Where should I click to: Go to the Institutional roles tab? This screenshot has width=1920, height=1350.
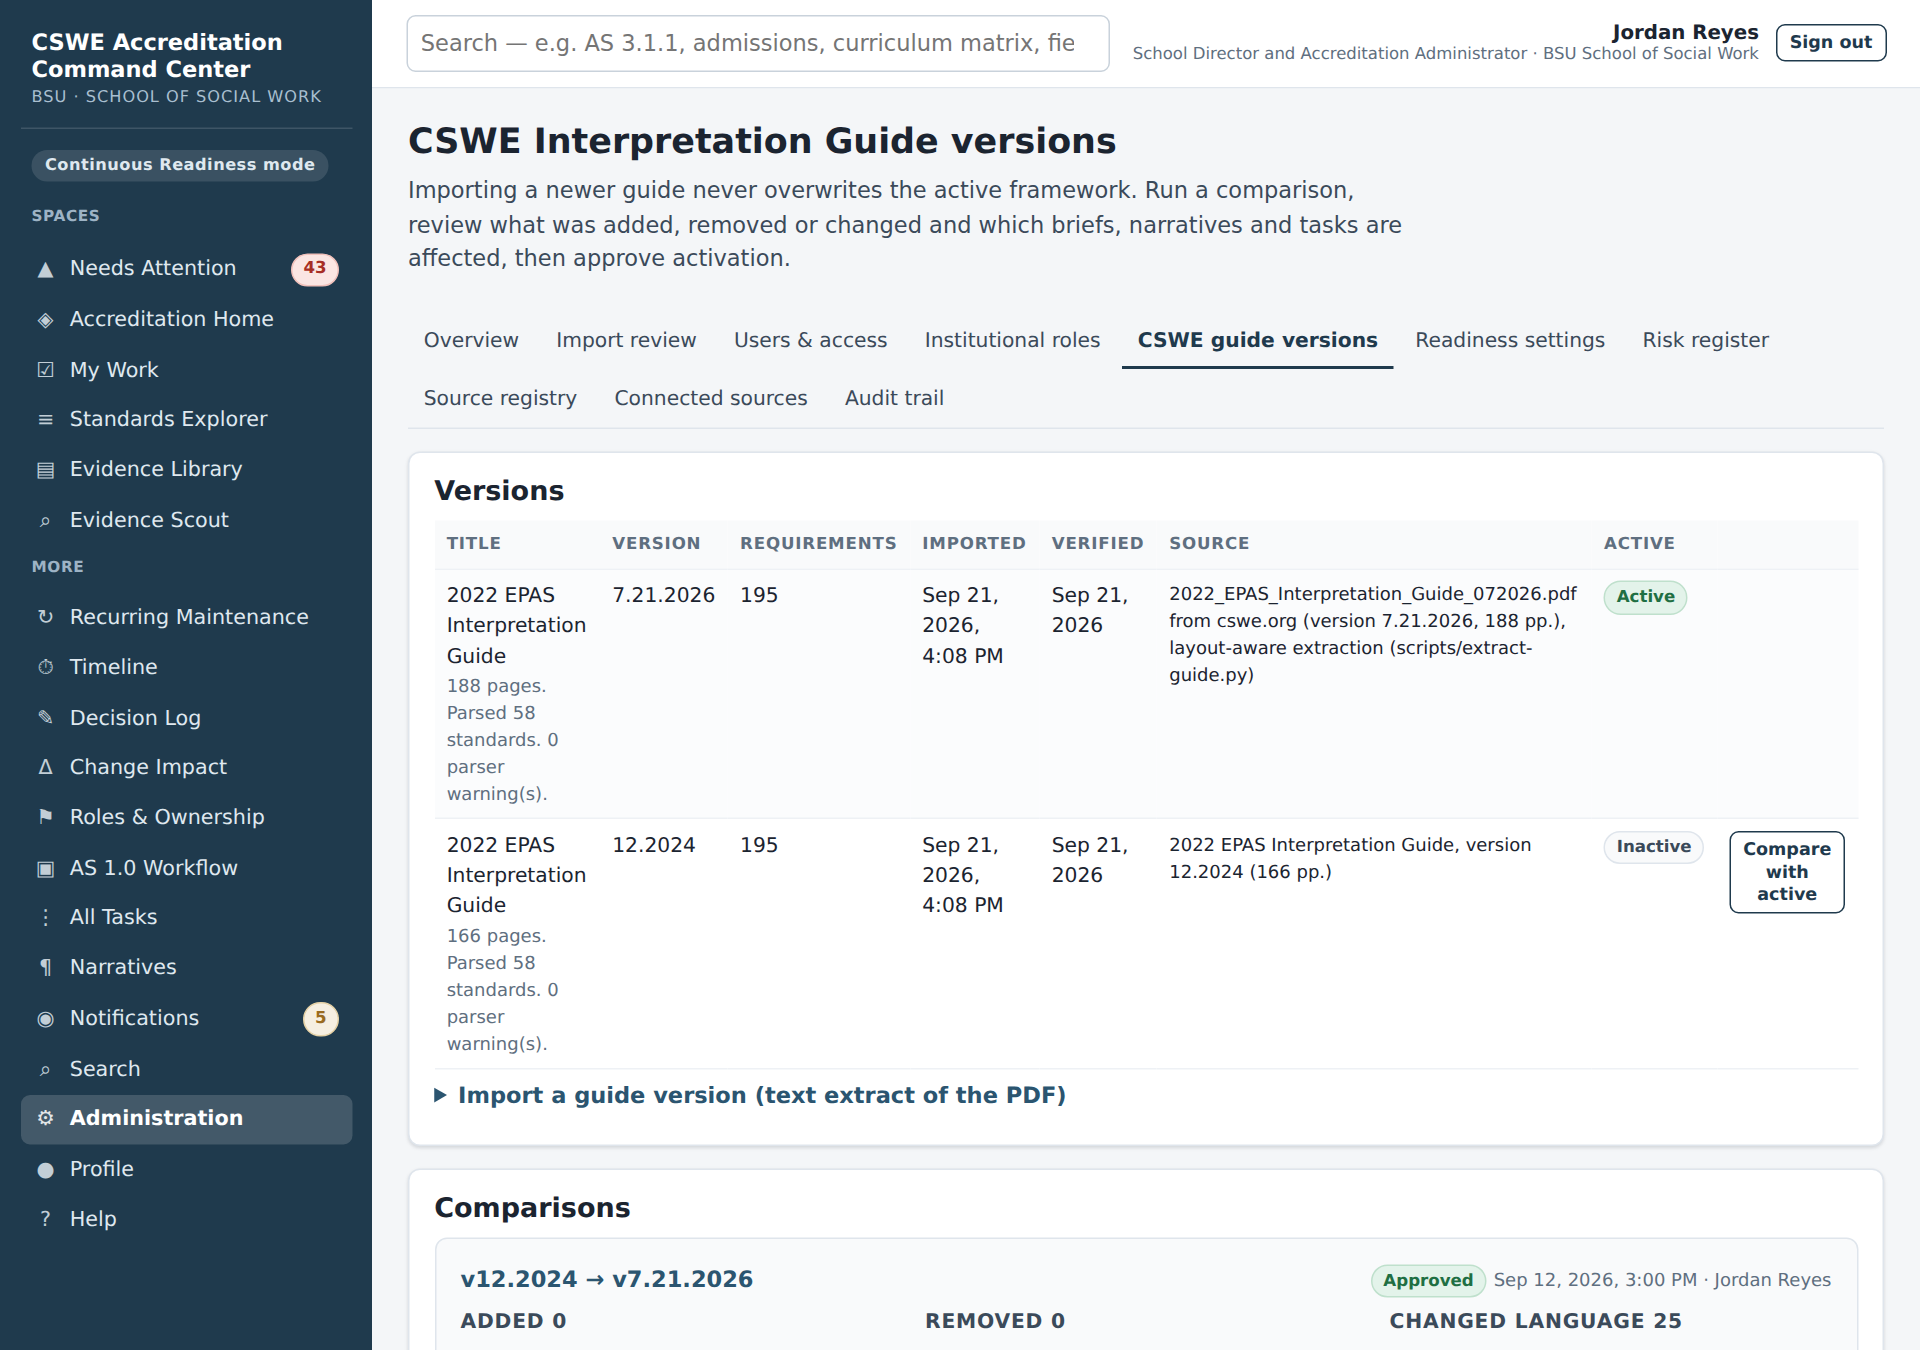point(1012,340)
